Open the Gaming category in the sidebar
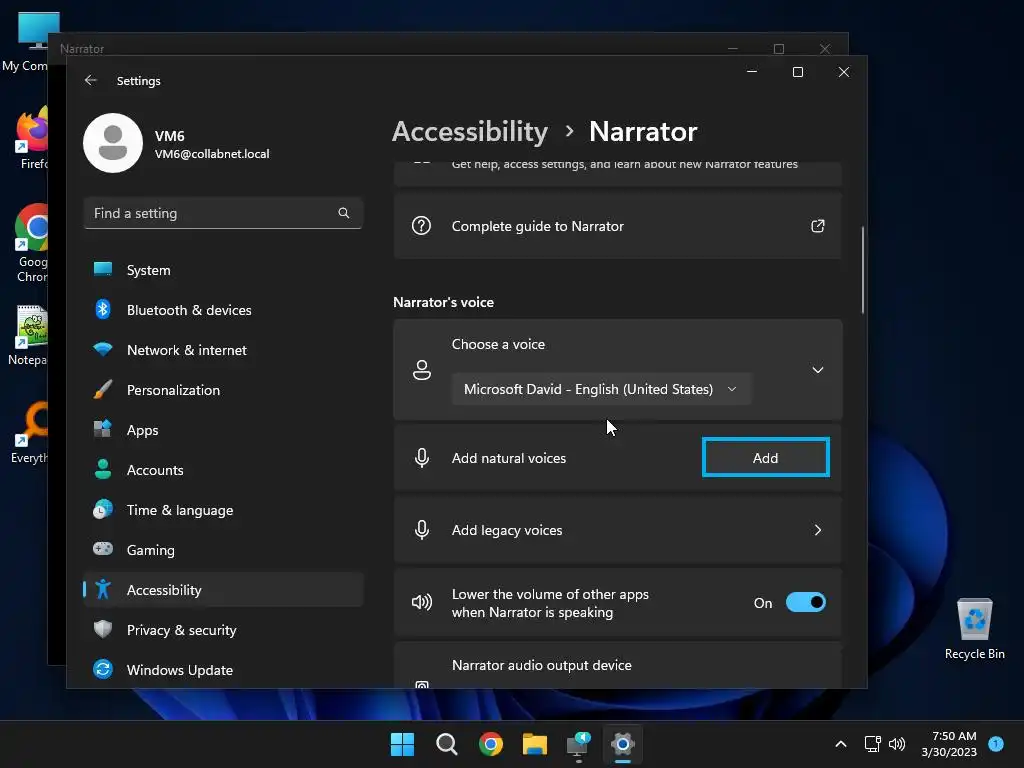This screenshot has width=1024, height=768. point(223,549)
